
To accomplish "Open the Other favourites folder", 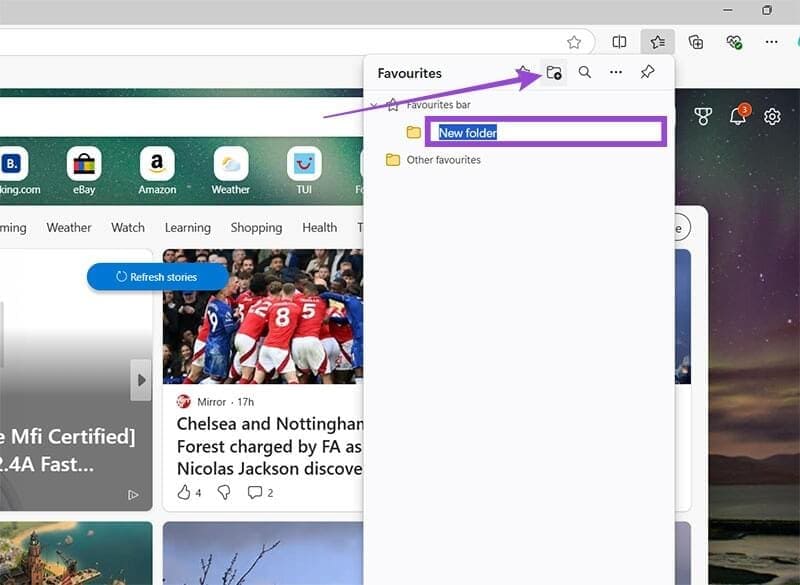I will pos(443,160).
